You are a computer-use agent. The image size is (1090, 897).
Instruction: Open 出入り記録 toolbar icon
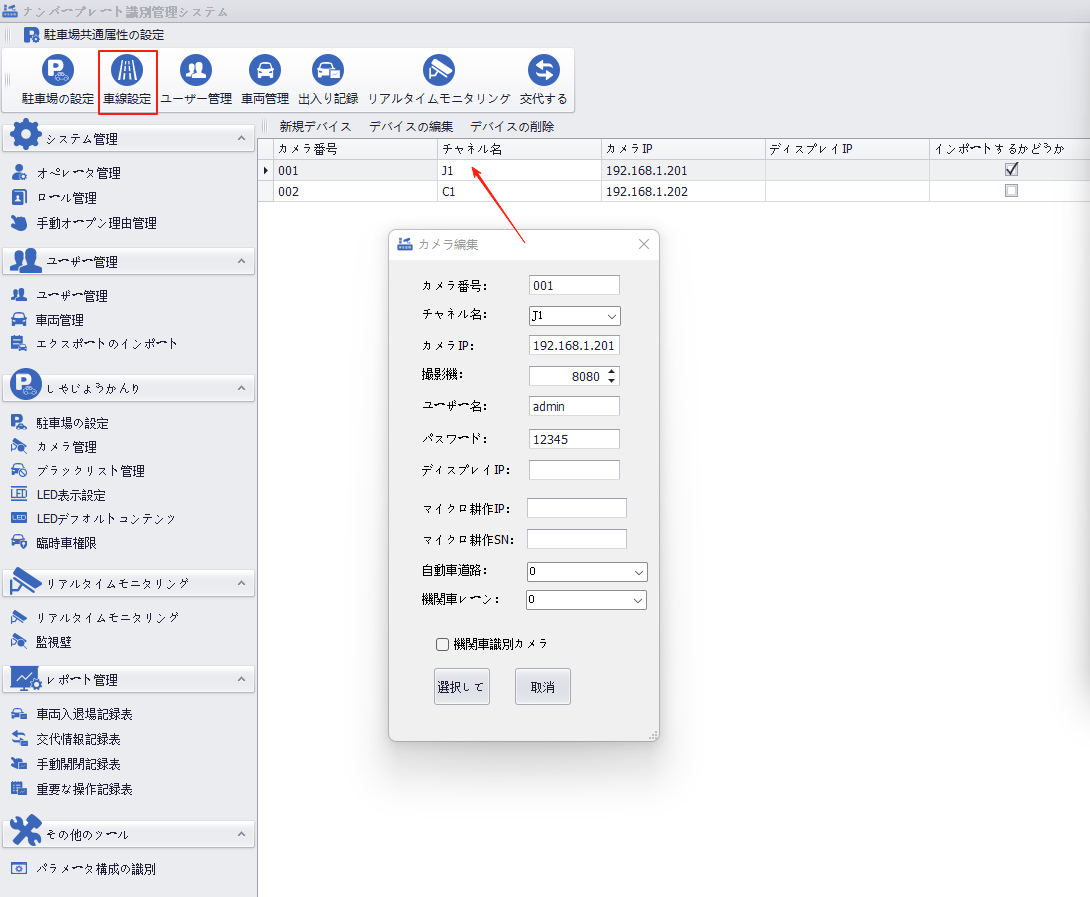(x=328, y=71)
